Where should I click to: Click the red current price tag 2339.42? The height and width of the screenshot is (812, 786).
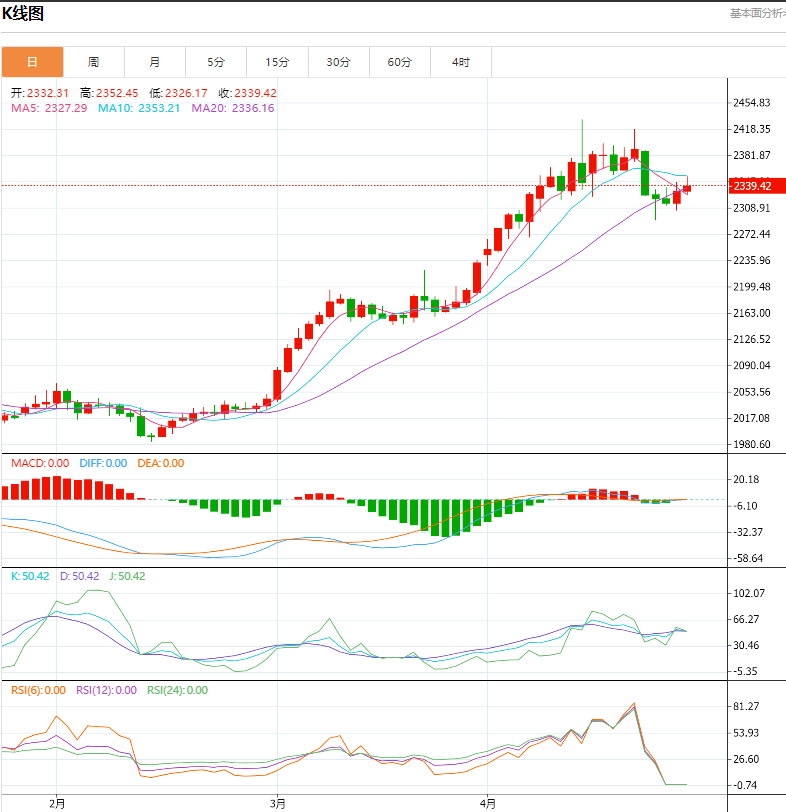(752, 186)
